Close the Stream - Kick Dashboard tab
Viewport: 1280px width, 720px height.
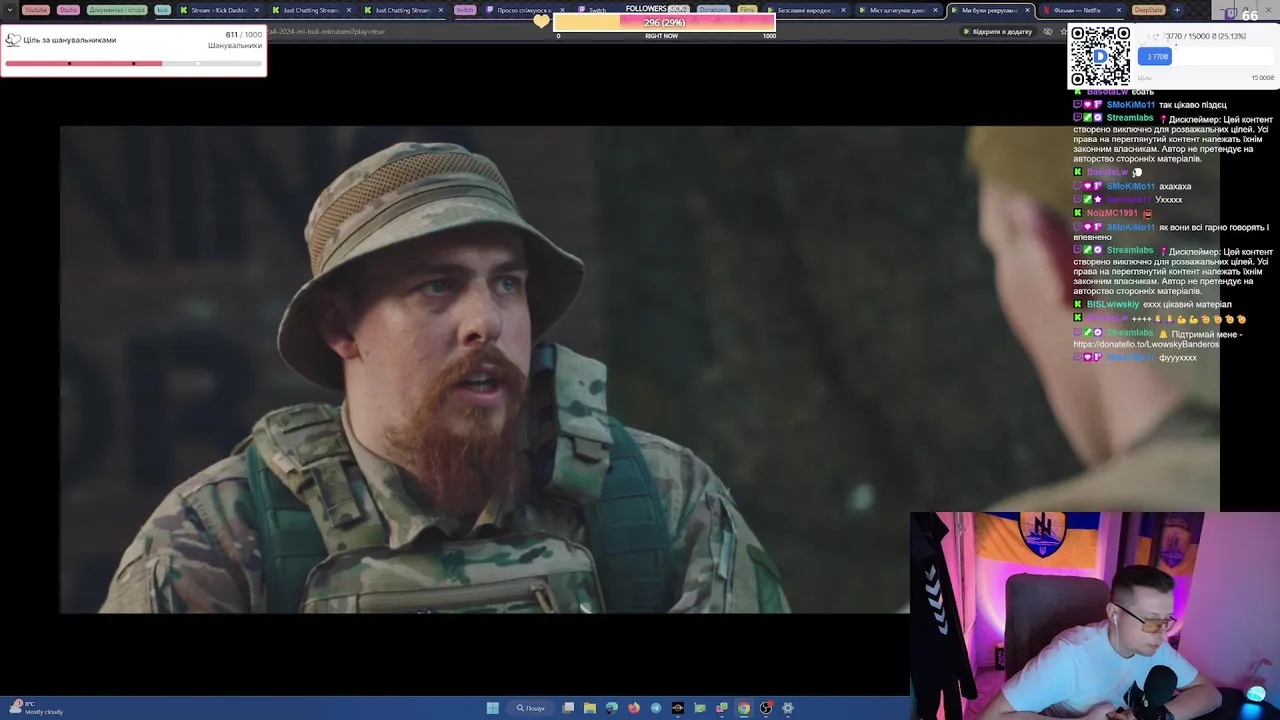257,10
